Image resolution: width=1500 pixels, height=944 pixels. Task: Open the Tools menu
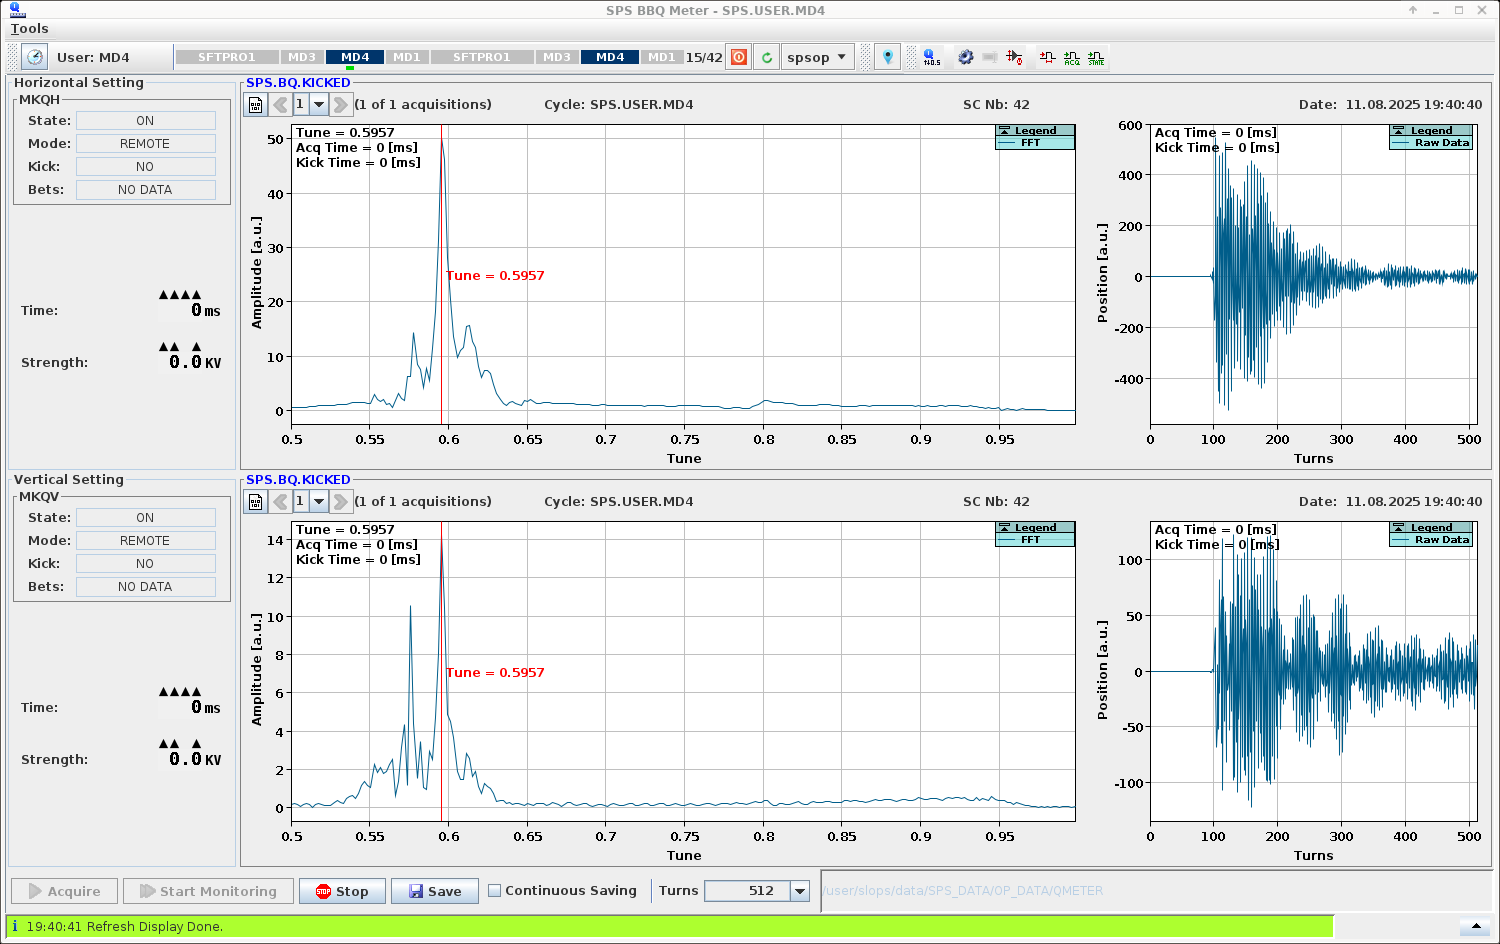click(28, 28)
